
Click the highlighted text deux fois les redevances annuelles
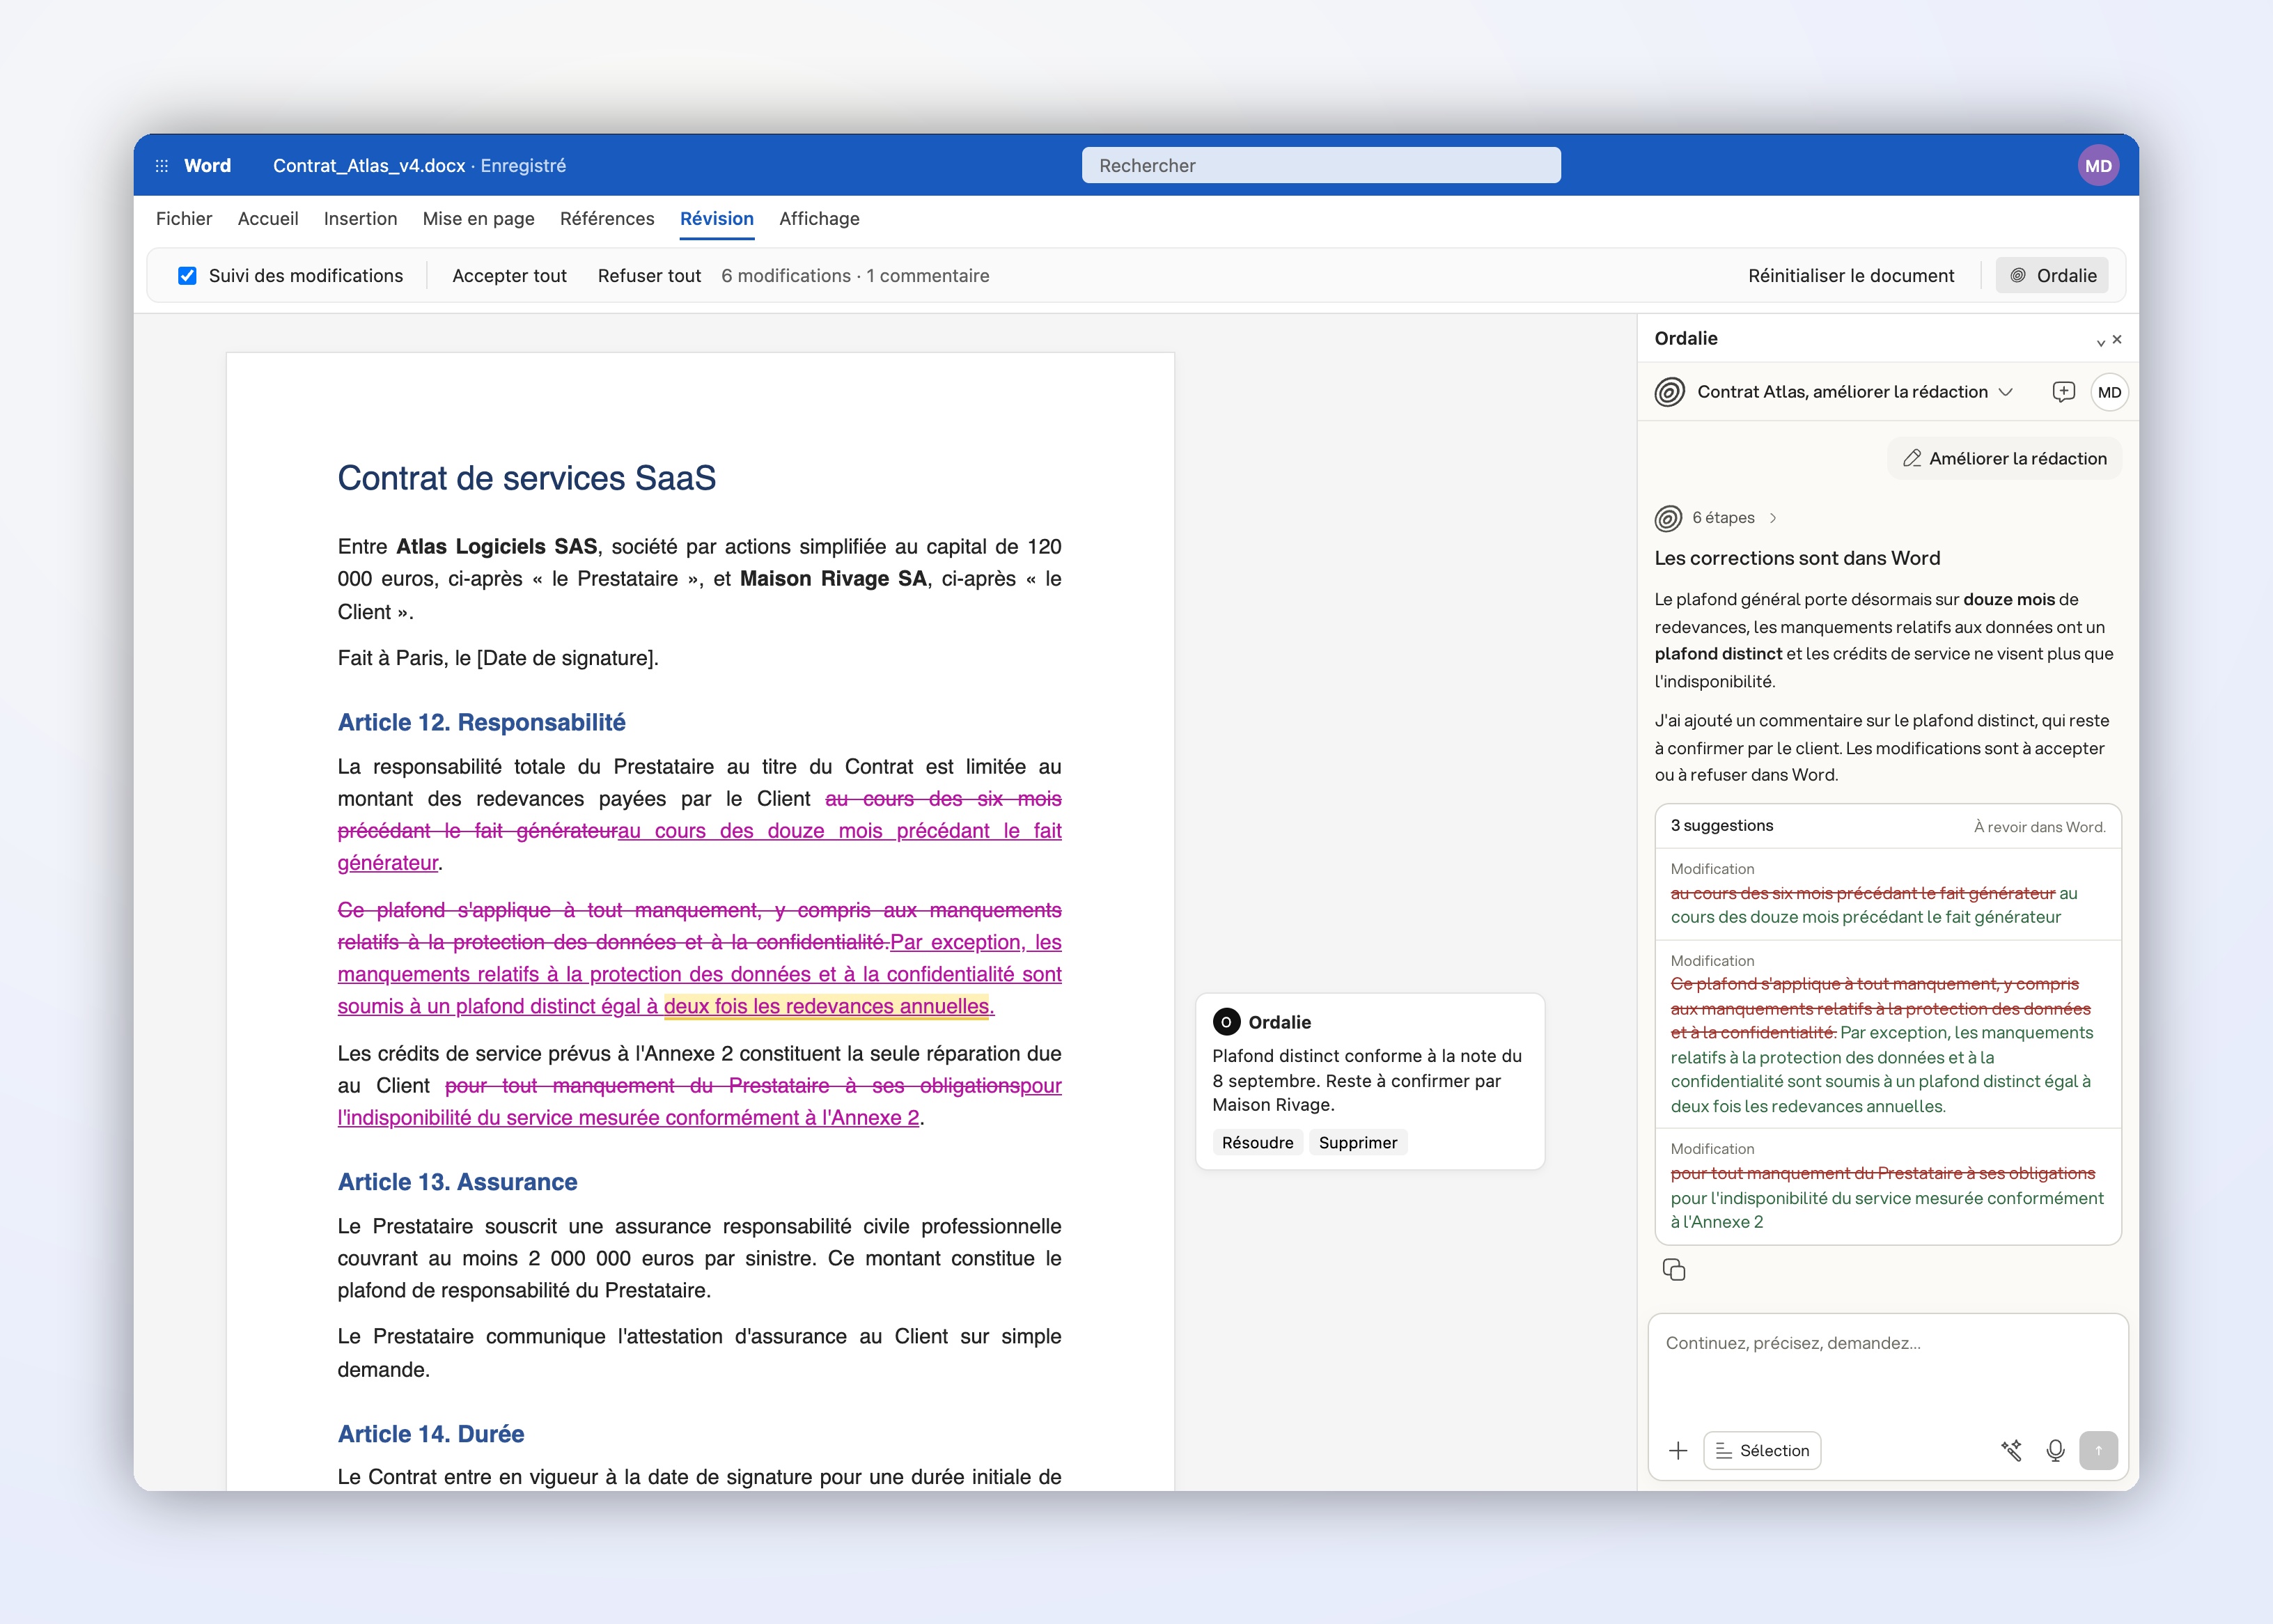[x=826, y=1006]
